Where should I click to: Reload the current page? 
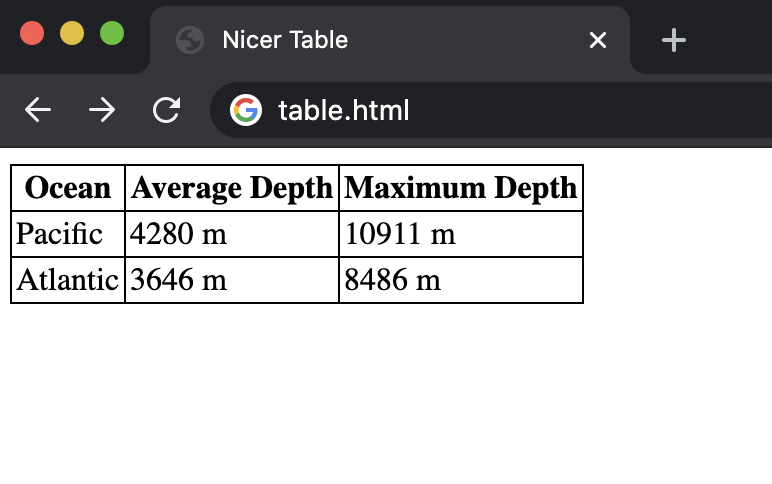[x=165, y=110]
